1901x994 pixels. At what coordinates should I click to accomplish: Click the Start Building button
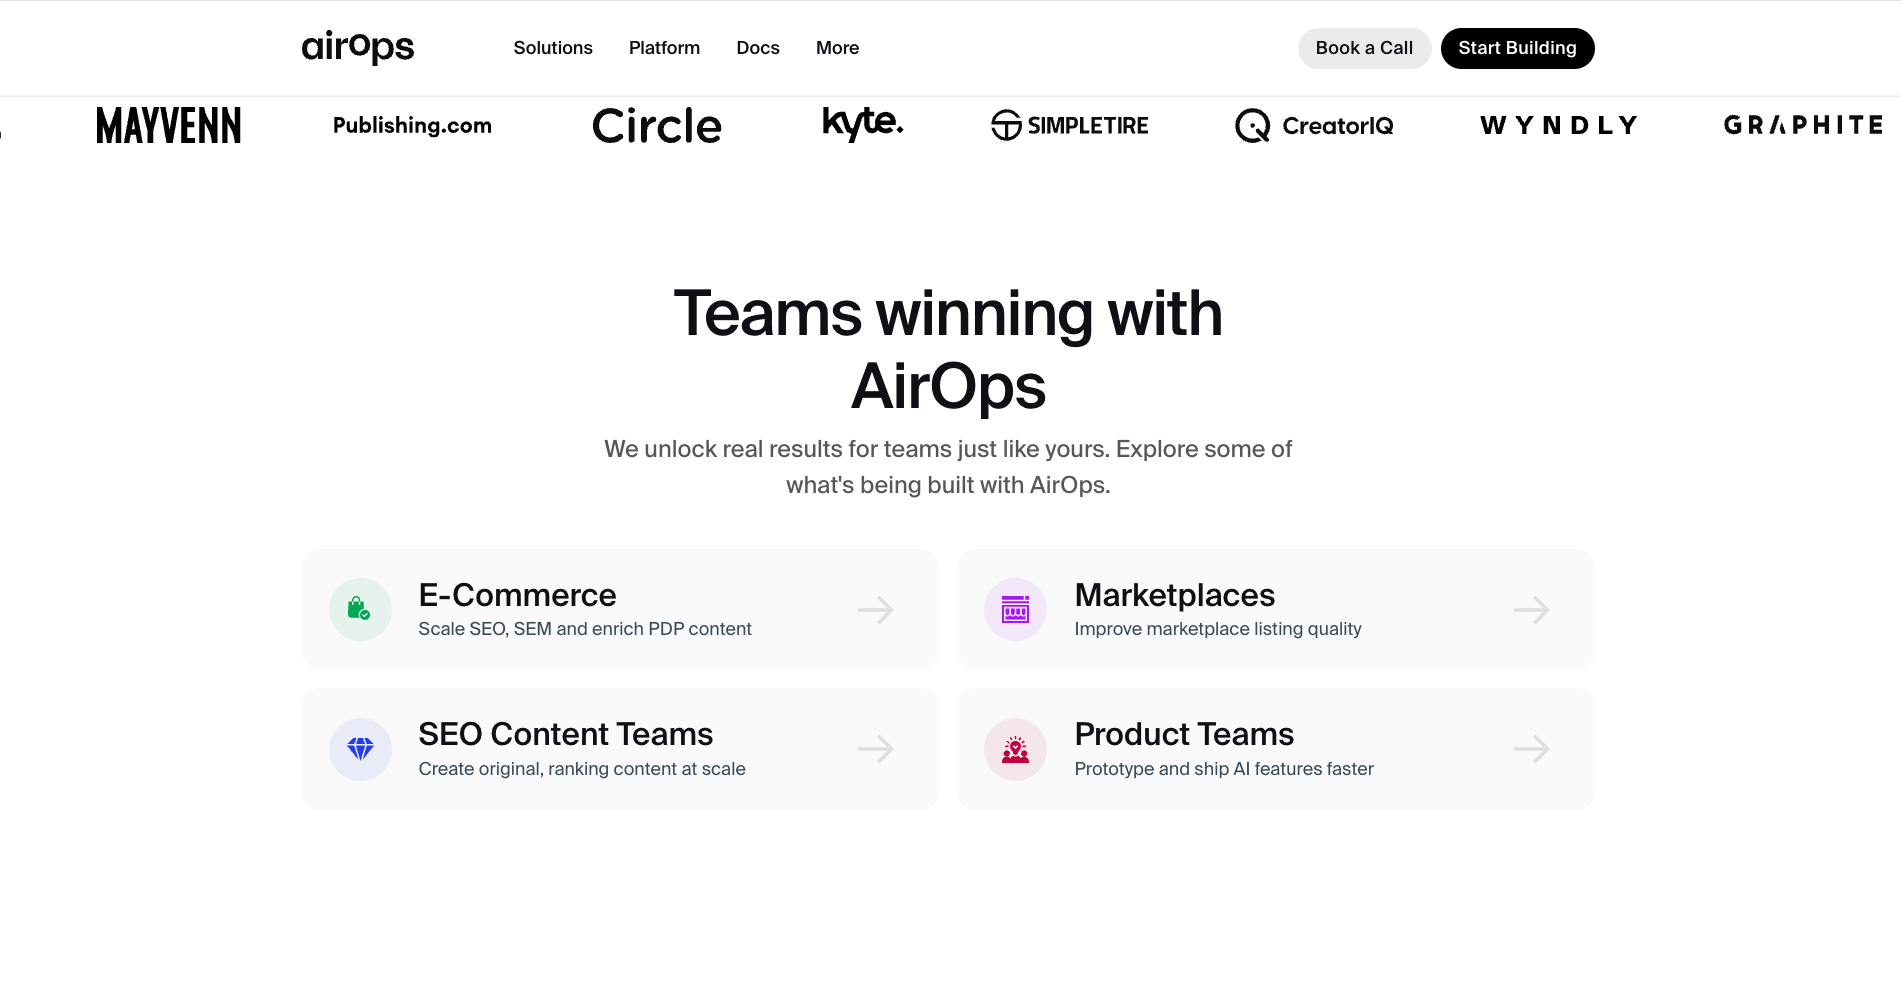click(1517, 48)
